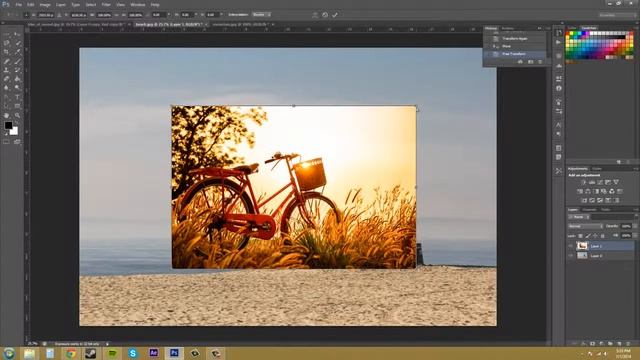Select the Eraser tool
The width and height of the screenshot is (640, 360).
[7, 79]
